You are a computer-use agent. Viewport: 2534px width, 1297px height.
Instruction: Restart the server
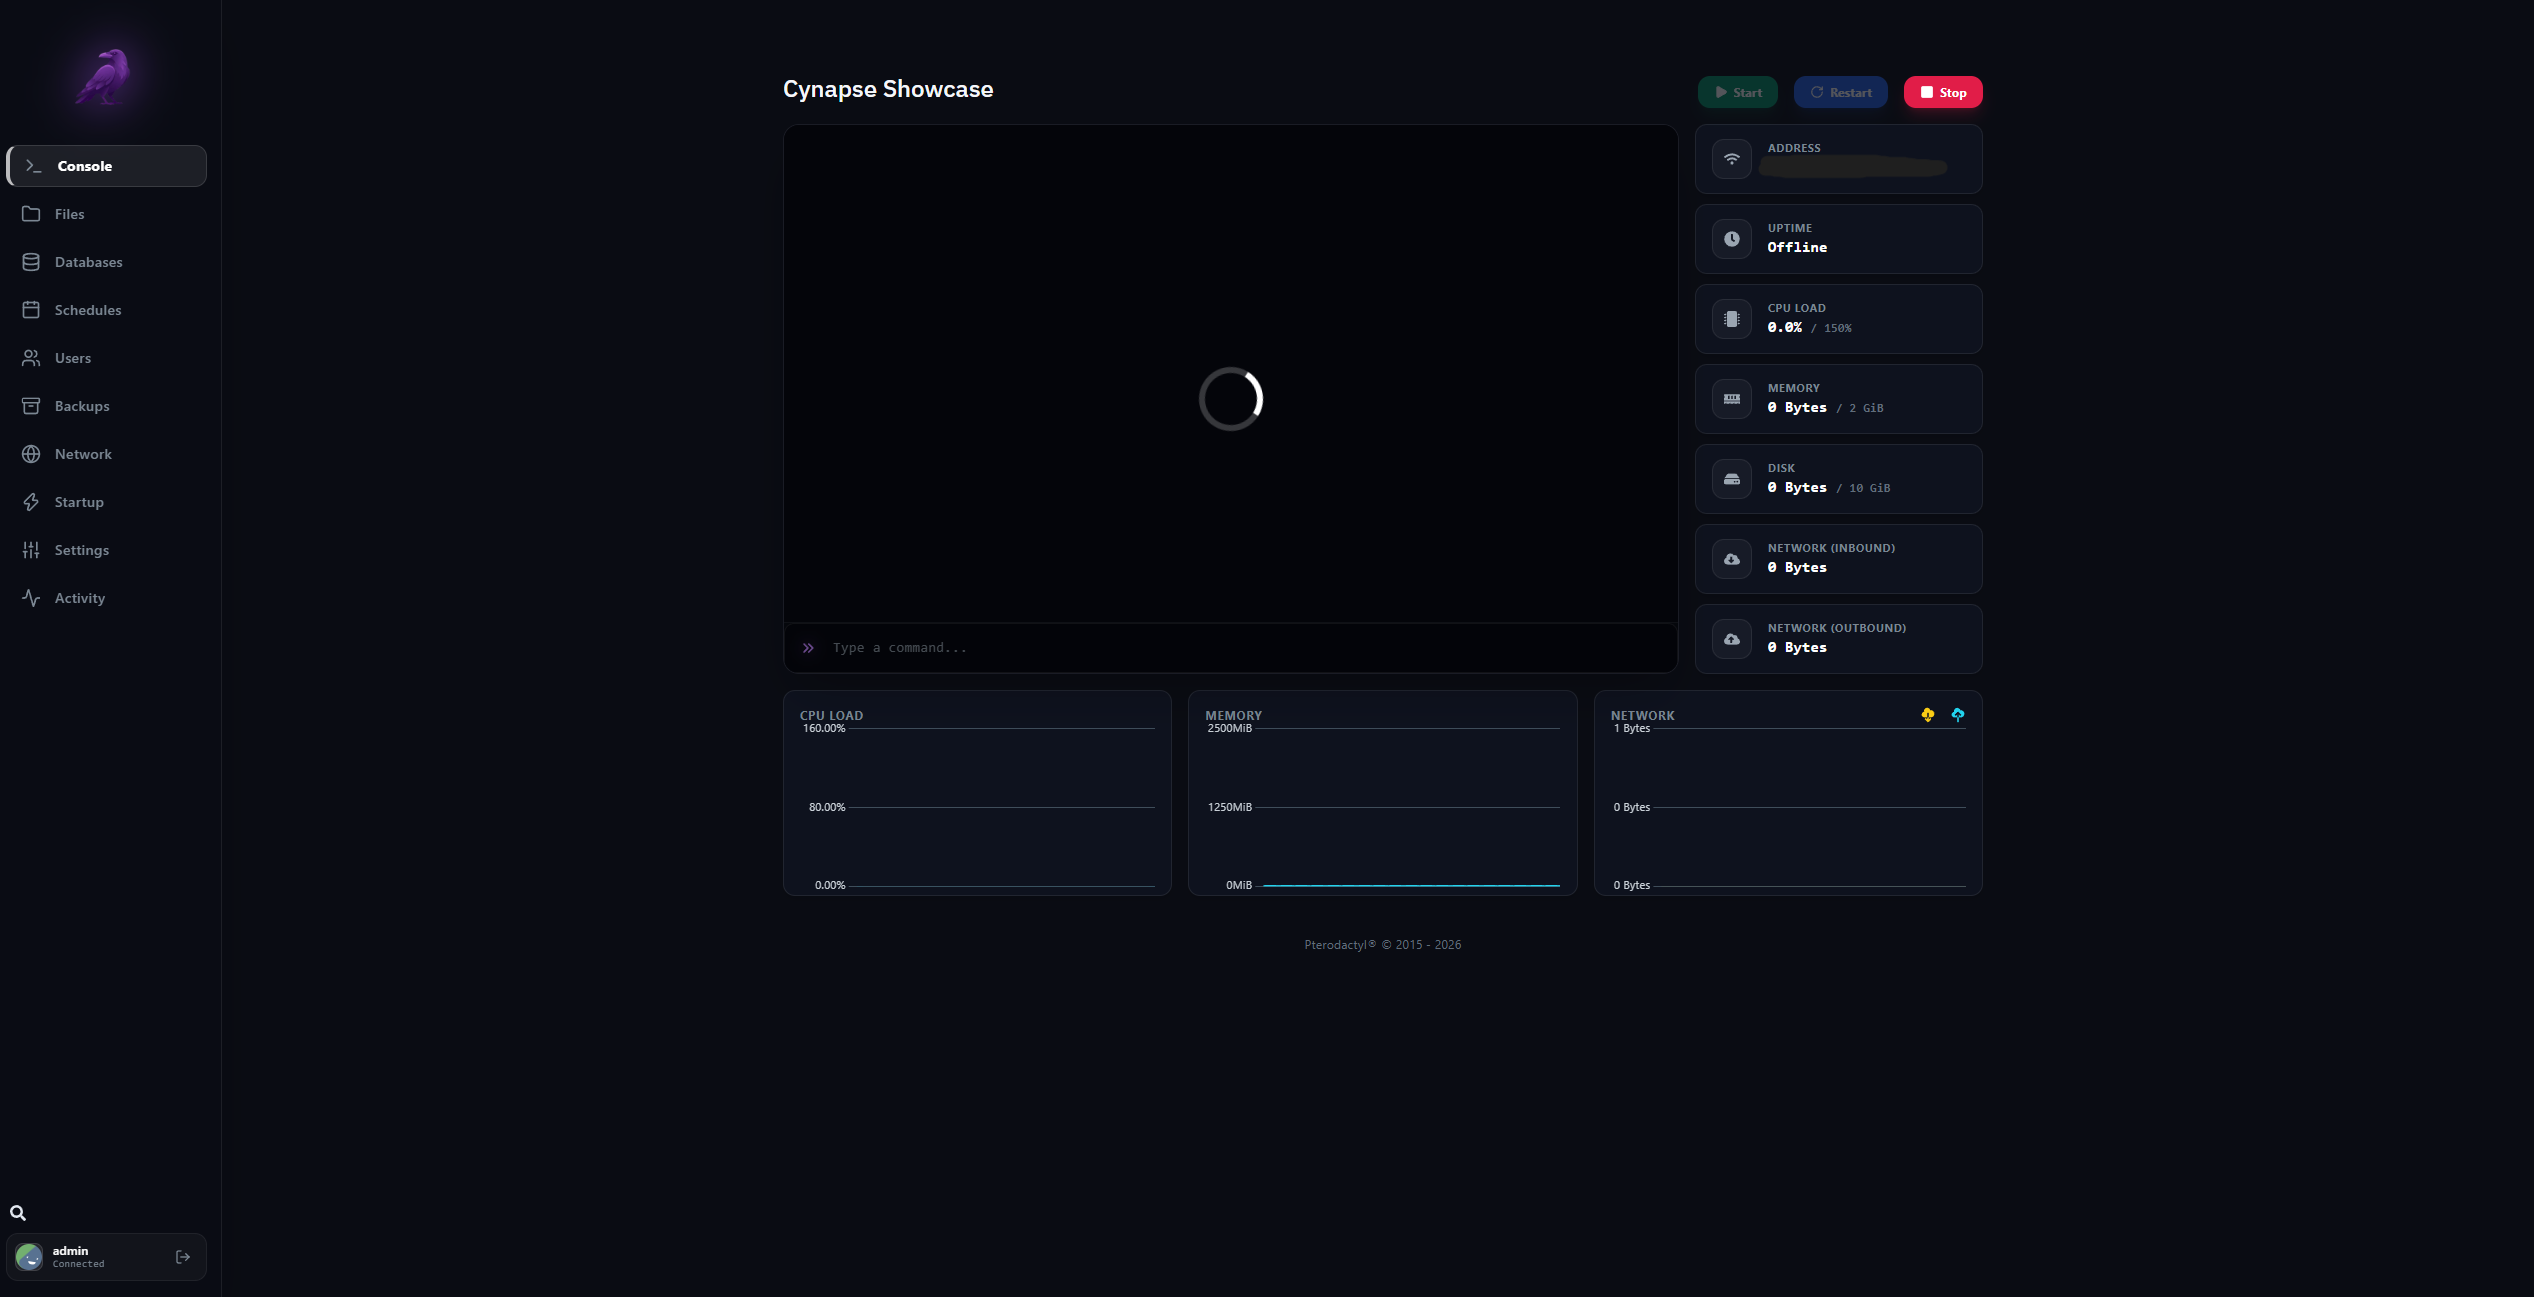1841,92
